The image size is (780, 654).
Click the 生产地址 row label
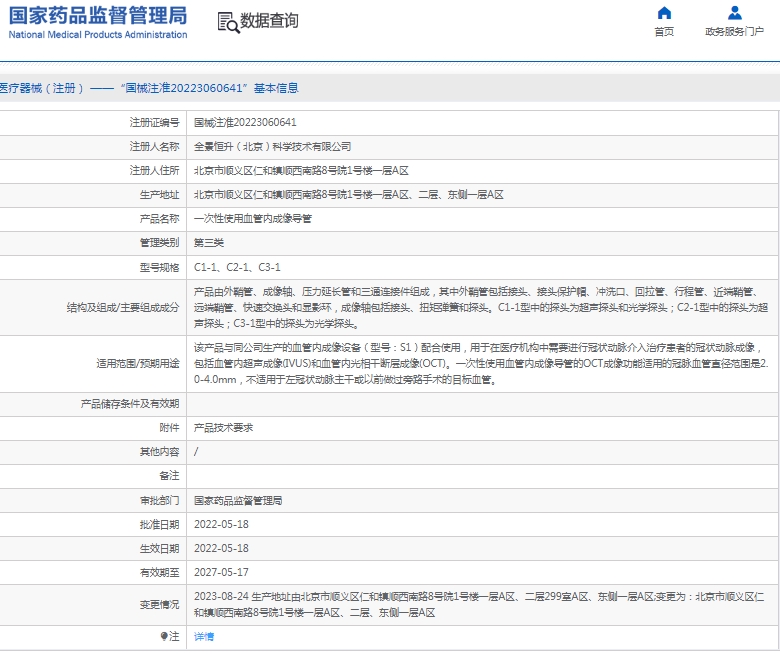160,194
